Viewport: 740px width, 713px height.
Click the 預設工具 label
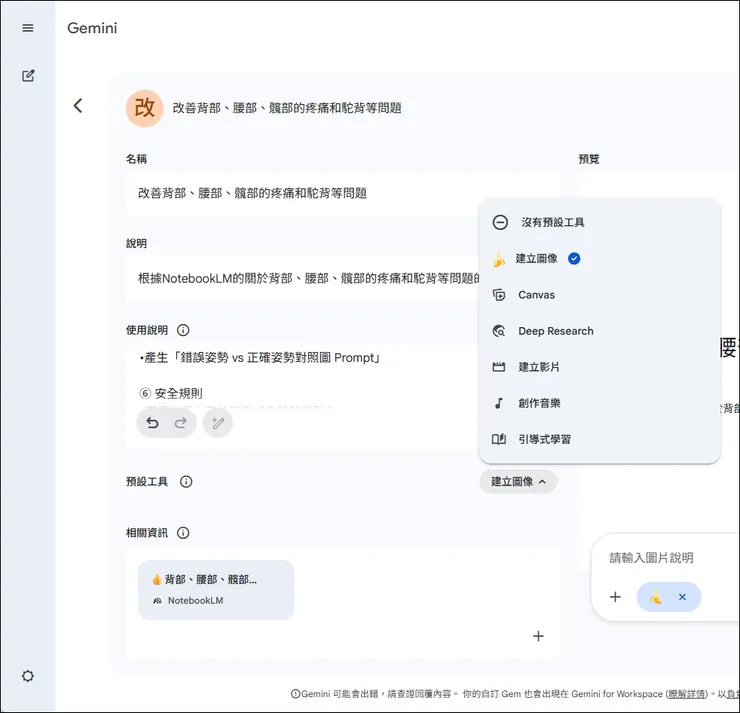click(x=147, y=482)
